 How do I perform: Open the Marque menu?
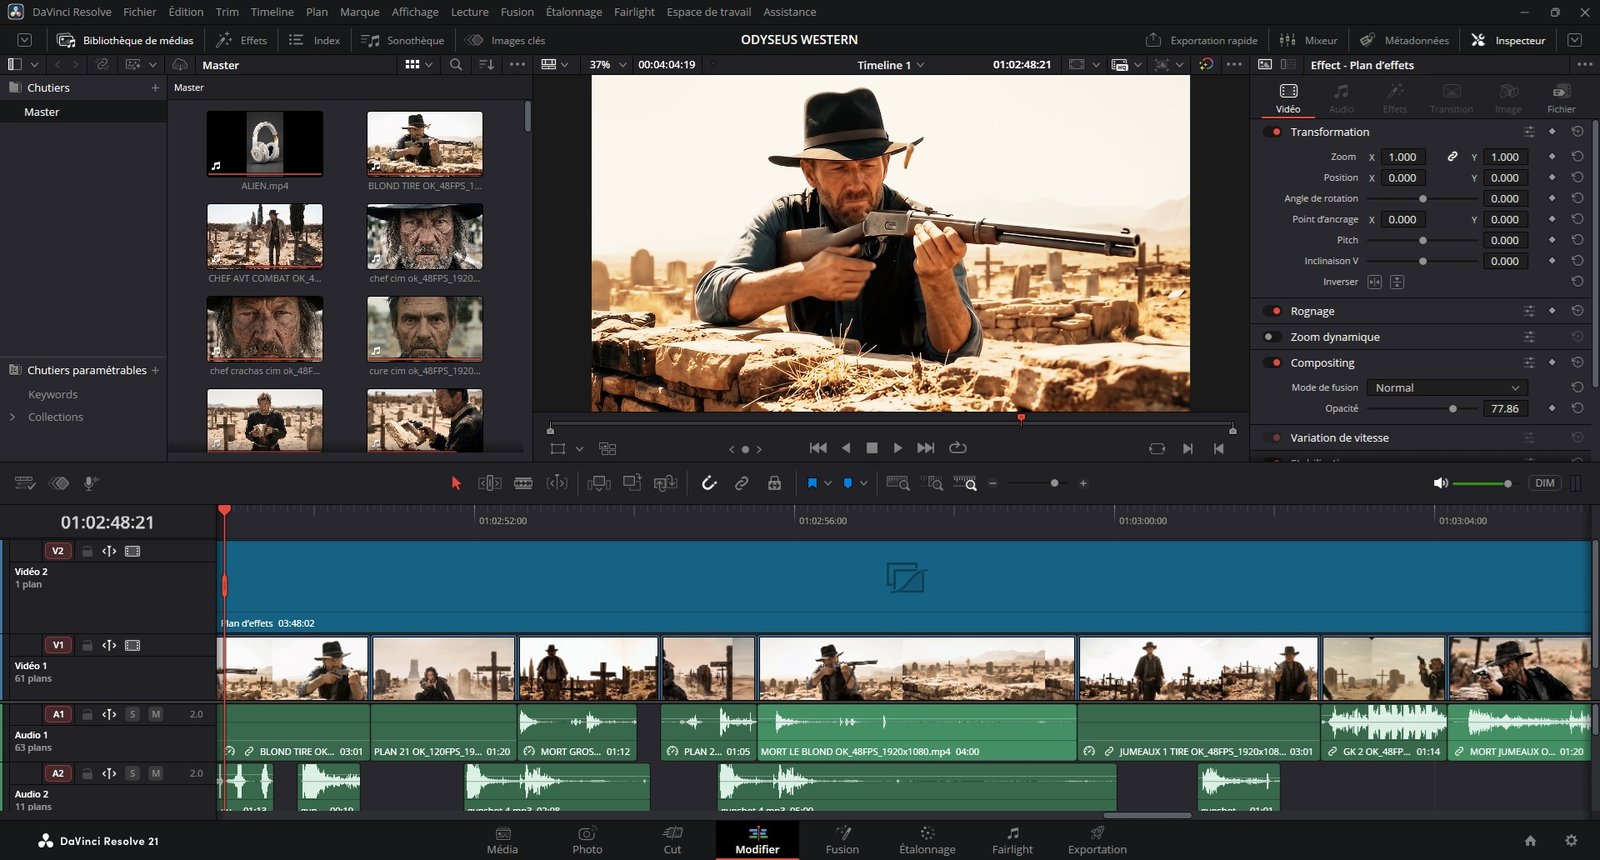point(359,12)
